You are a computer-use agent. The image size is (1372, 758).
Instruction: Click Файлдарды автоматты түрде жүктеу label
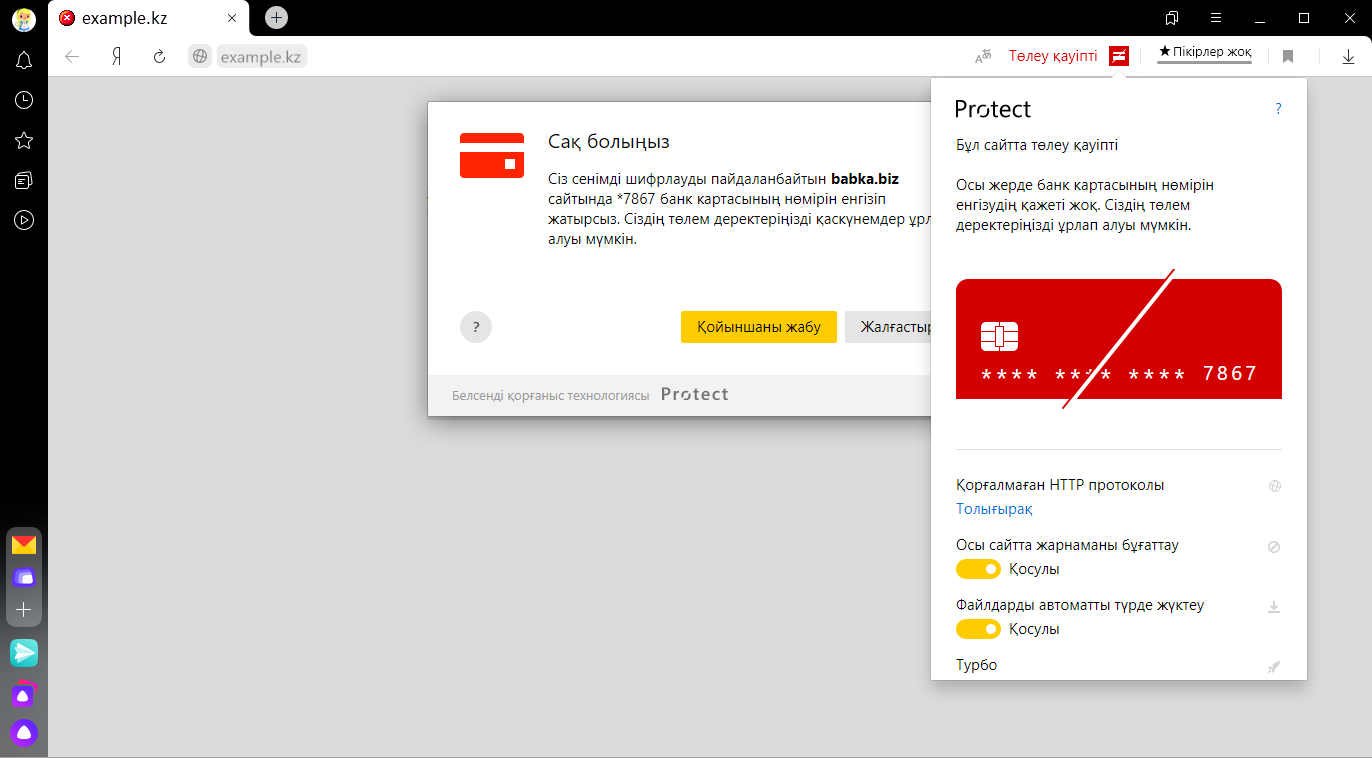pos(1080,605)
